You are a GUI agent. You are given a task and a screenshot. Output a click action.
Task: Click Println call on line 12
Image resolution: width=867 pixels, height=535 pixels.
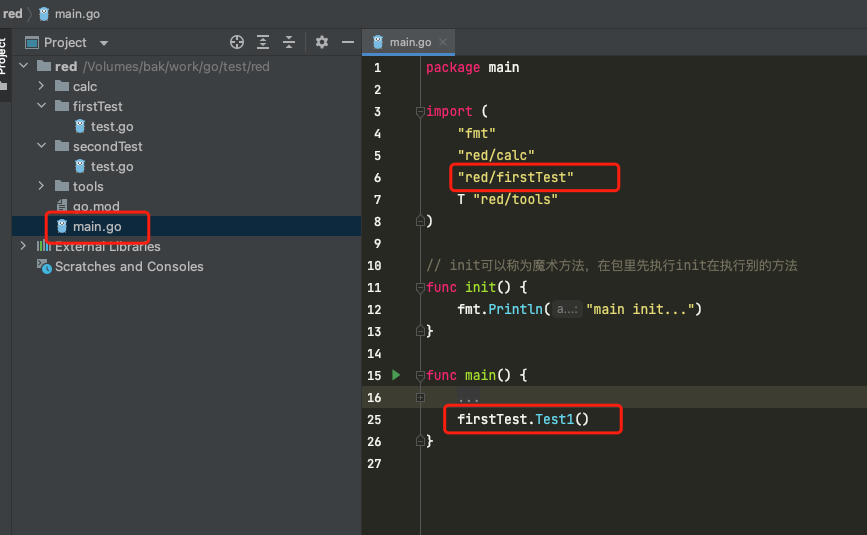[x=515, y=310]
